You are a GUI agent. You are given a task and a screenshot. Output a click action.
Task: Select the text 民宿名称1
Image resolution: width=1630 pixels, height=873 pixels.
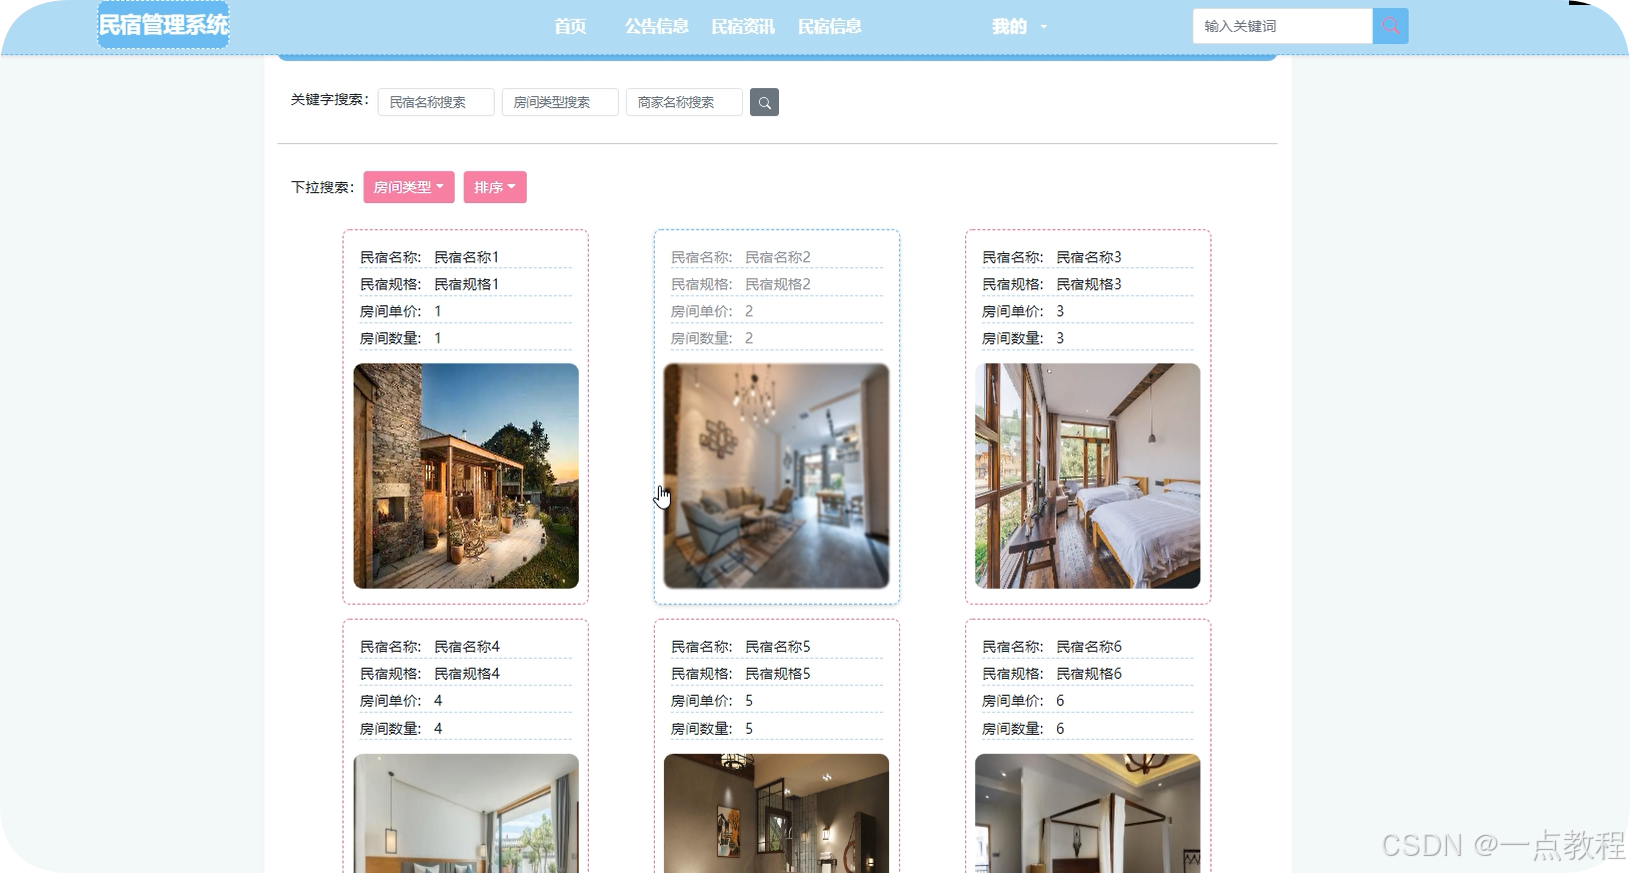point(466,257)
